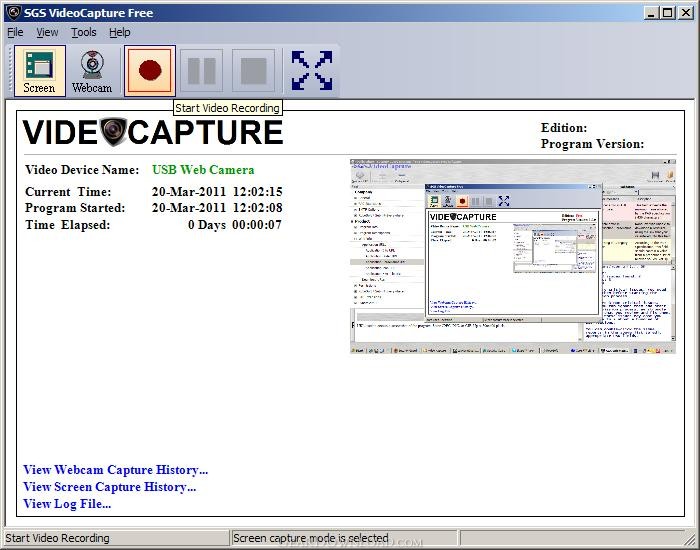Screen dimensions: 700x550
Task: Click the USB Web Camera device name
Action: coord(203,170)
